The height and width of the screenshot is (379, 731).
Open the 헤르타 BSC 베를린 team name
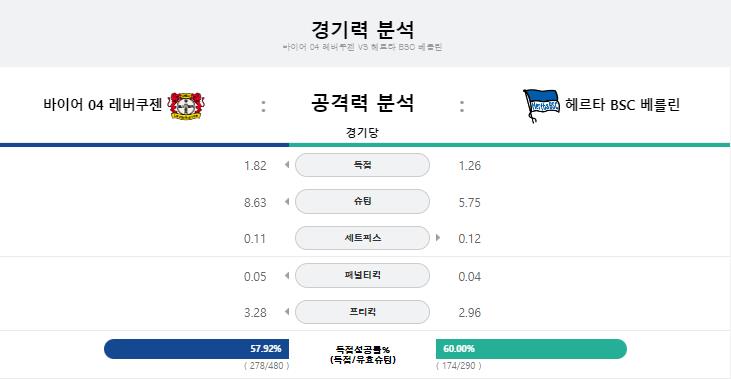622,104
